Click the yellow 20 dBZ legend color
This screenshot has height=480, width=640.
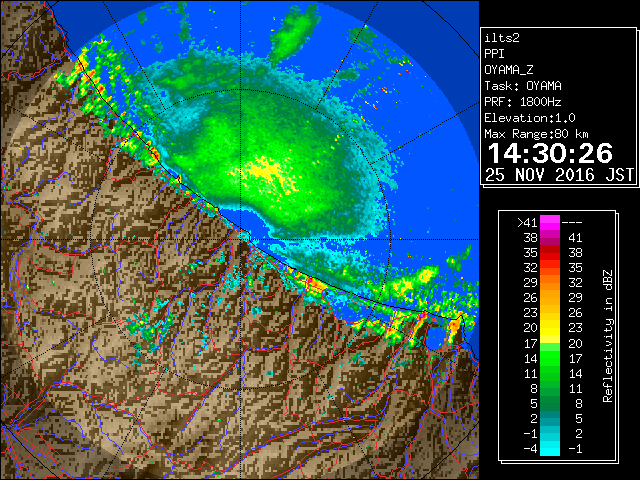tap(550, 328)
